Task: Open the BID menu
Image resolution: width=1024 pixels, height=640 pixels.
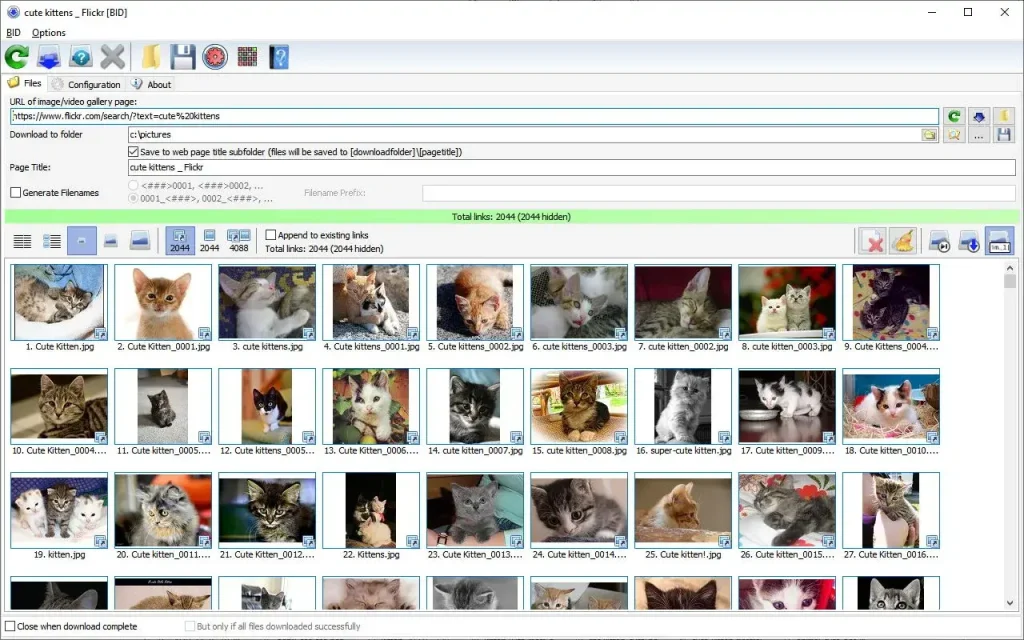Action: [x=13, y=32]
